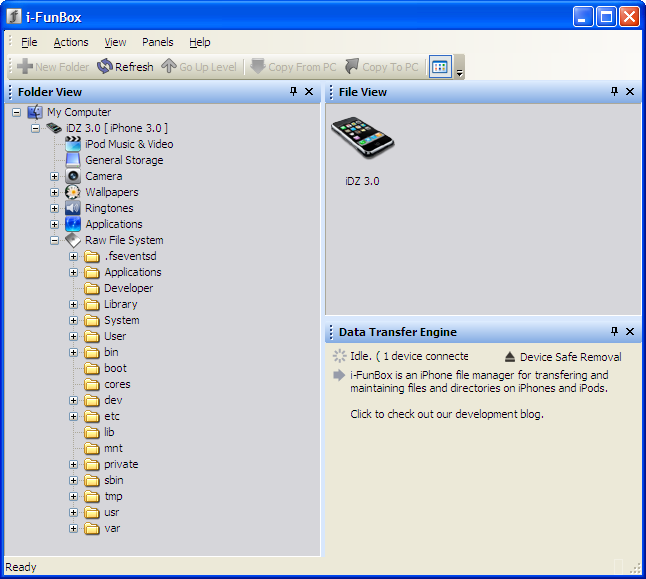Click to check out development blog link
The height and width of the screenshot is (579, 646).
click(x=447, y=414)
